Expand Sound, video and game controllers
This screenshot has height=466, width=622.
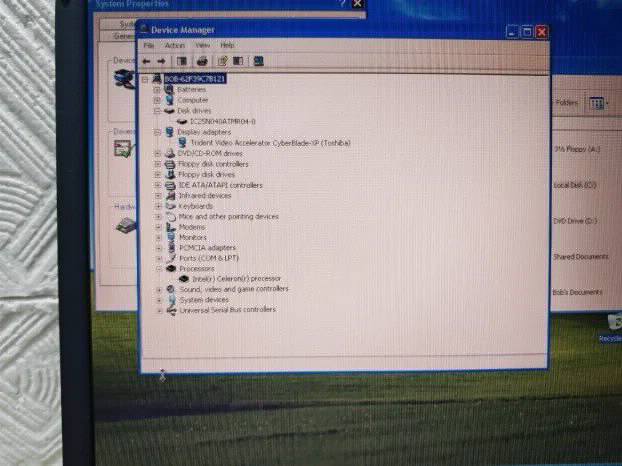tap(159, 290)
